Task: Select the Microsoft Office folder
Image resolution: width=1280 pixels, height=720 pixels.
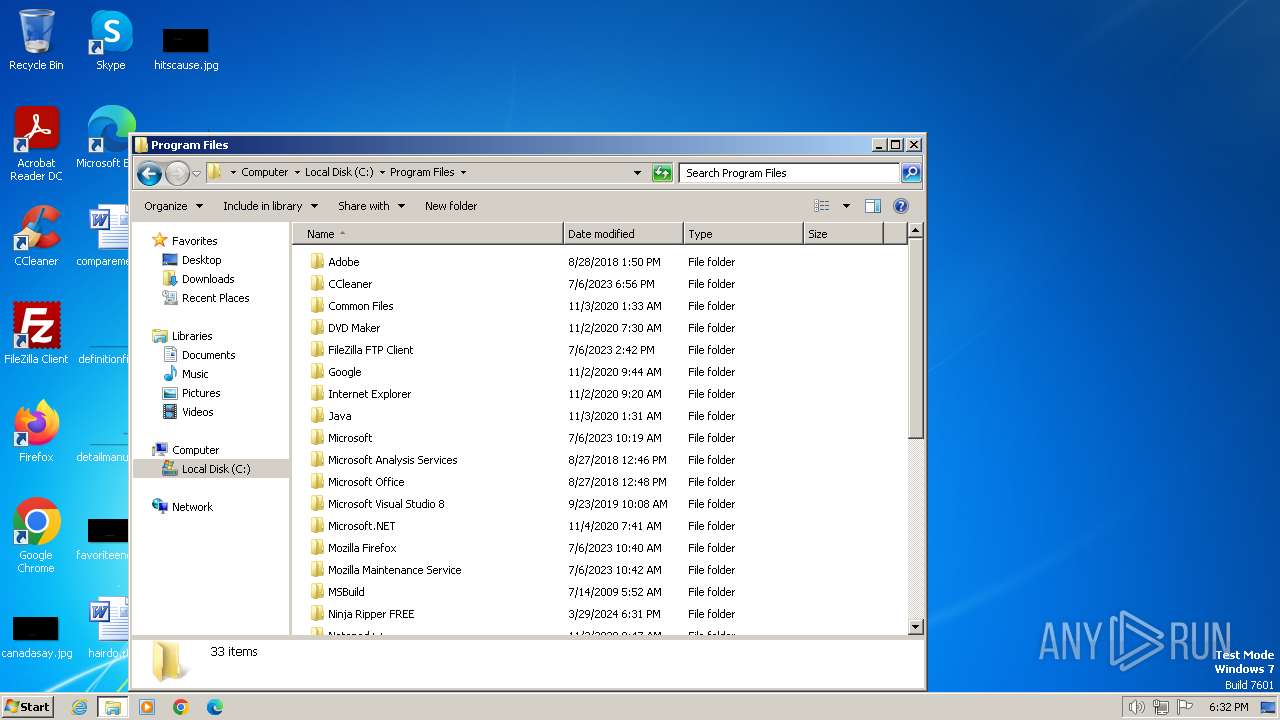Action: [366, 482]
